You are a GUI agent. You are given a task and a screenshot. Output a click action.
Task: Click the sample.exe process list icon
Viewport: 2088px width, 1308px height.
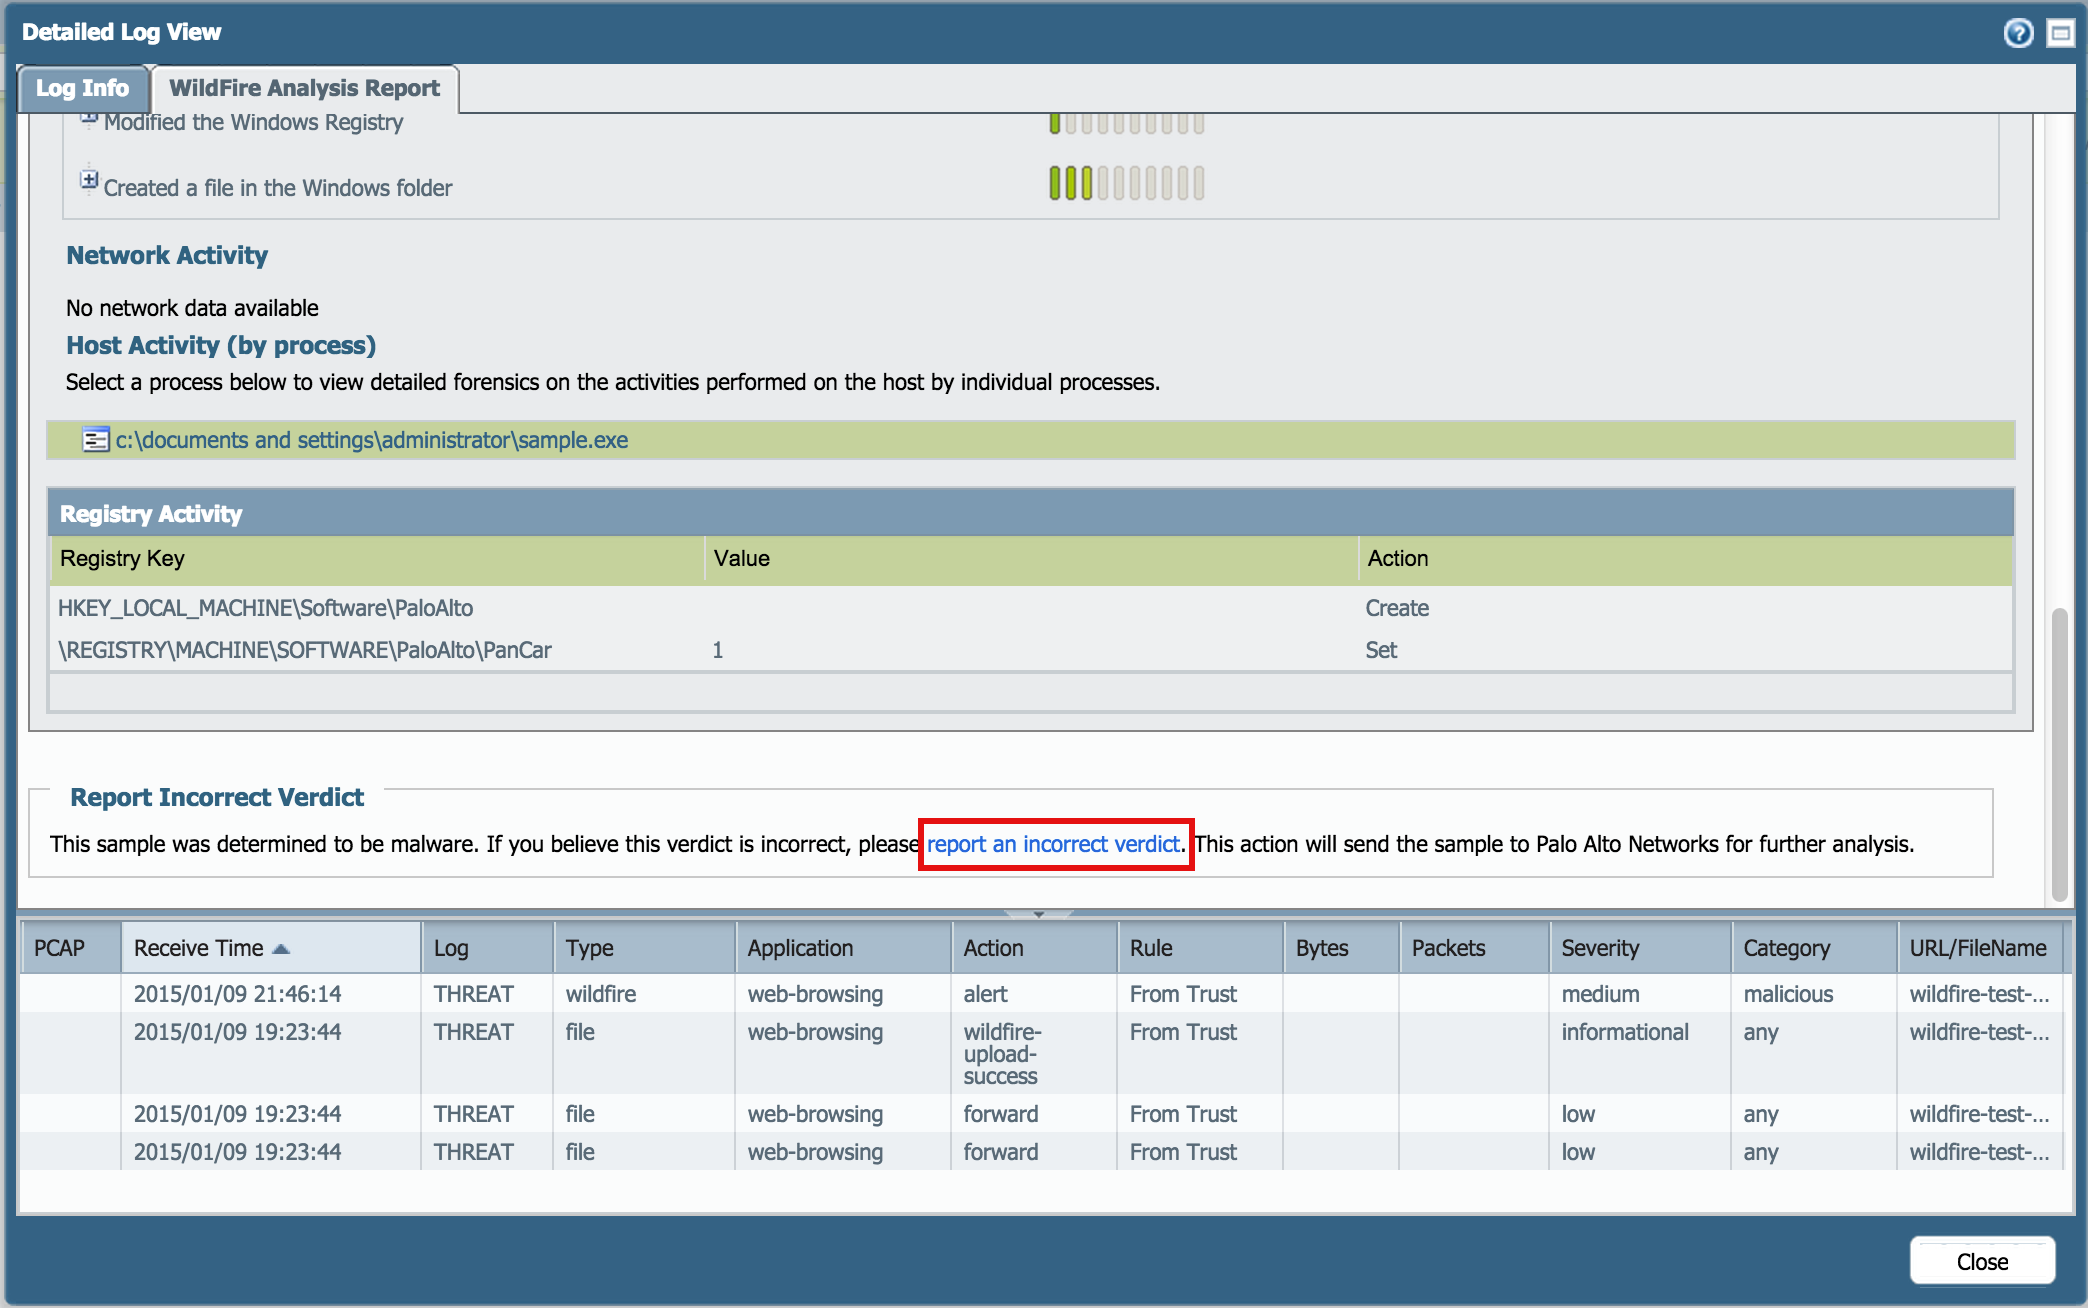95,440
